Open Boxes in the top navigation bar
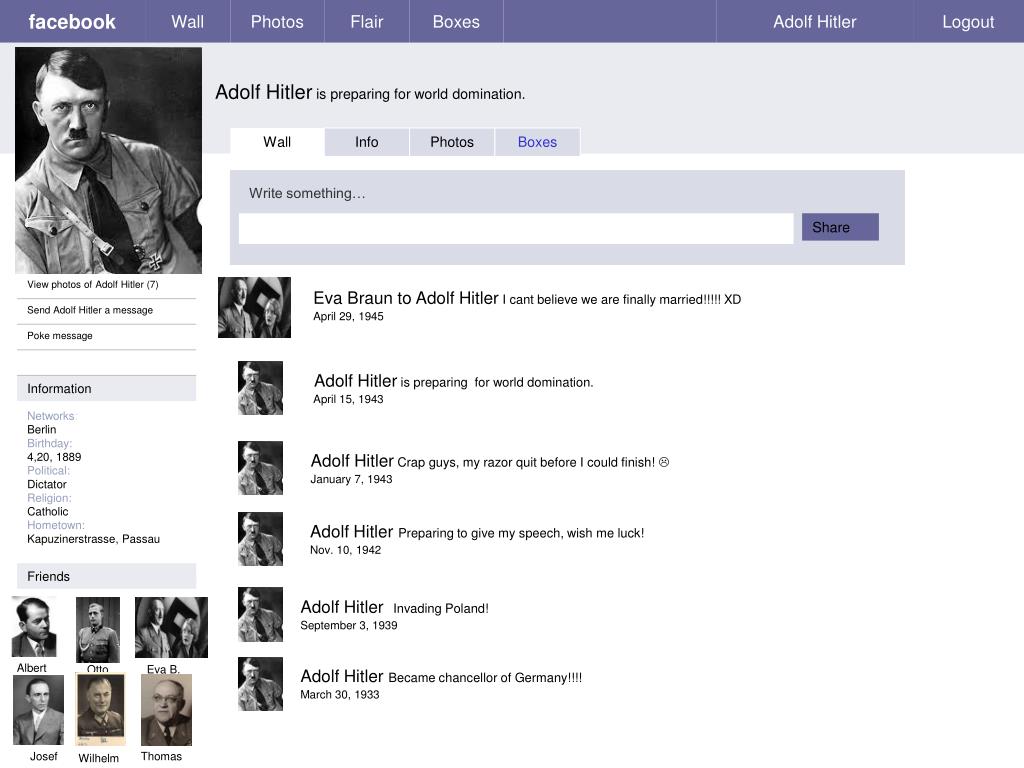This screenshot has width=1024, height=768. [x=456, y=22]
